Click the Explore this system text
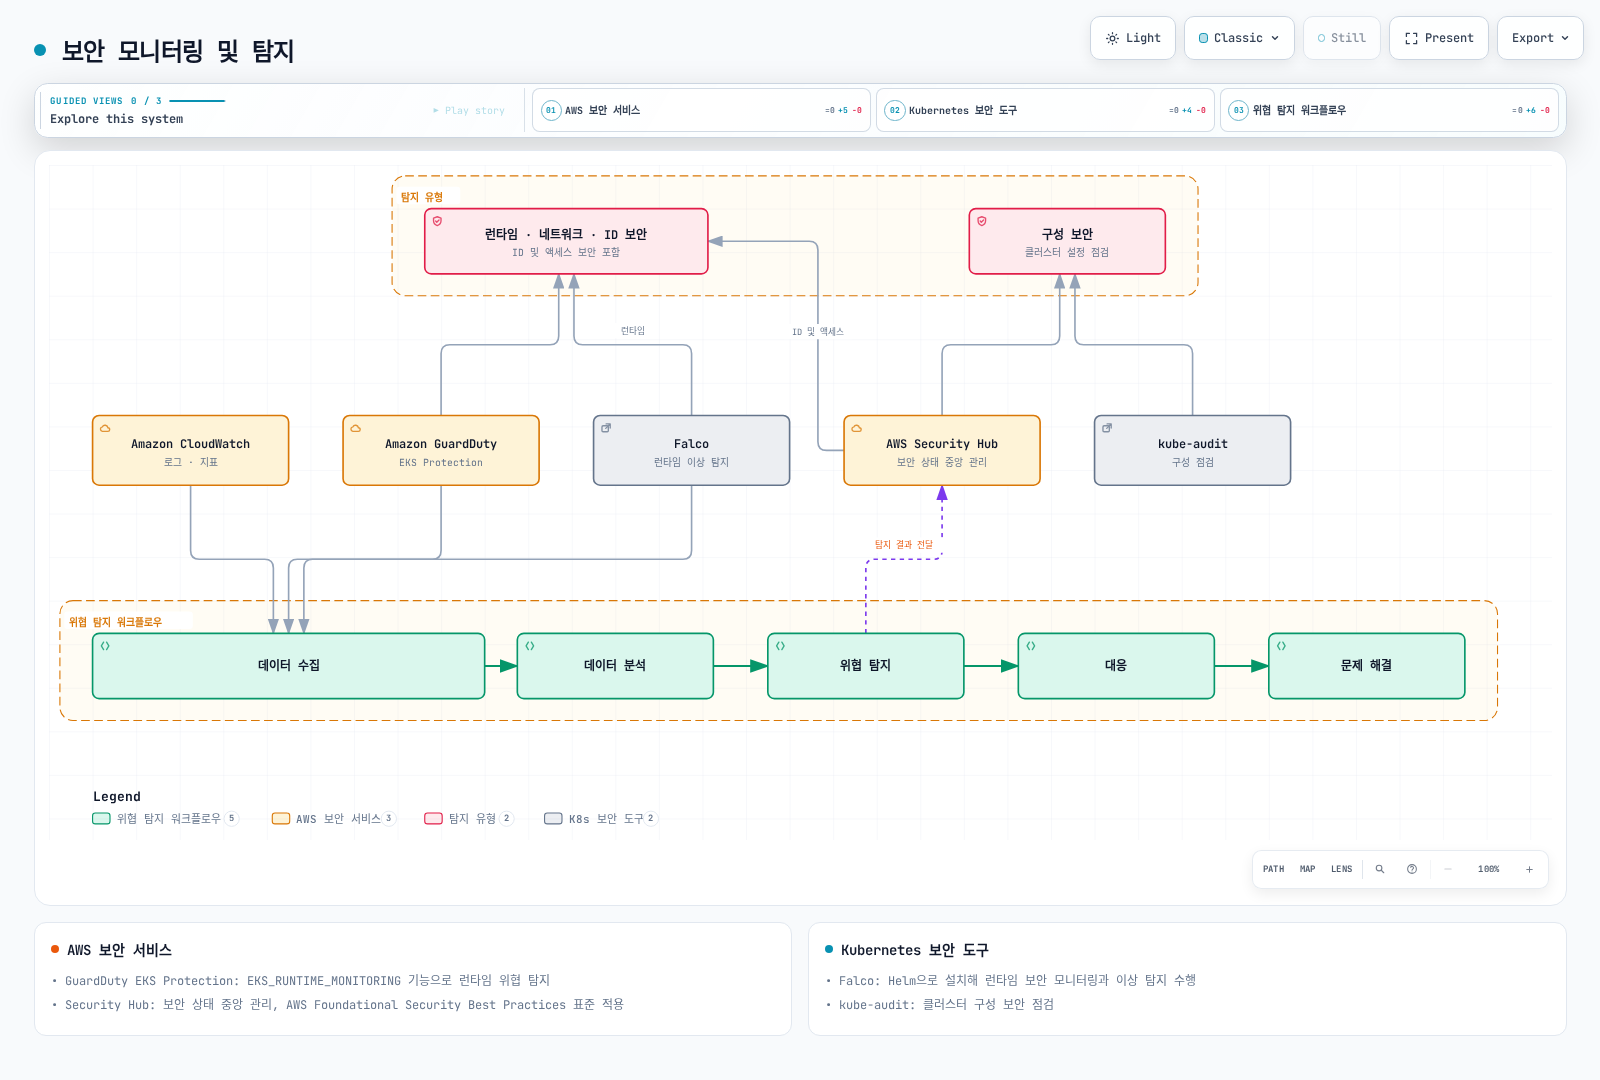 click(116, 119)
